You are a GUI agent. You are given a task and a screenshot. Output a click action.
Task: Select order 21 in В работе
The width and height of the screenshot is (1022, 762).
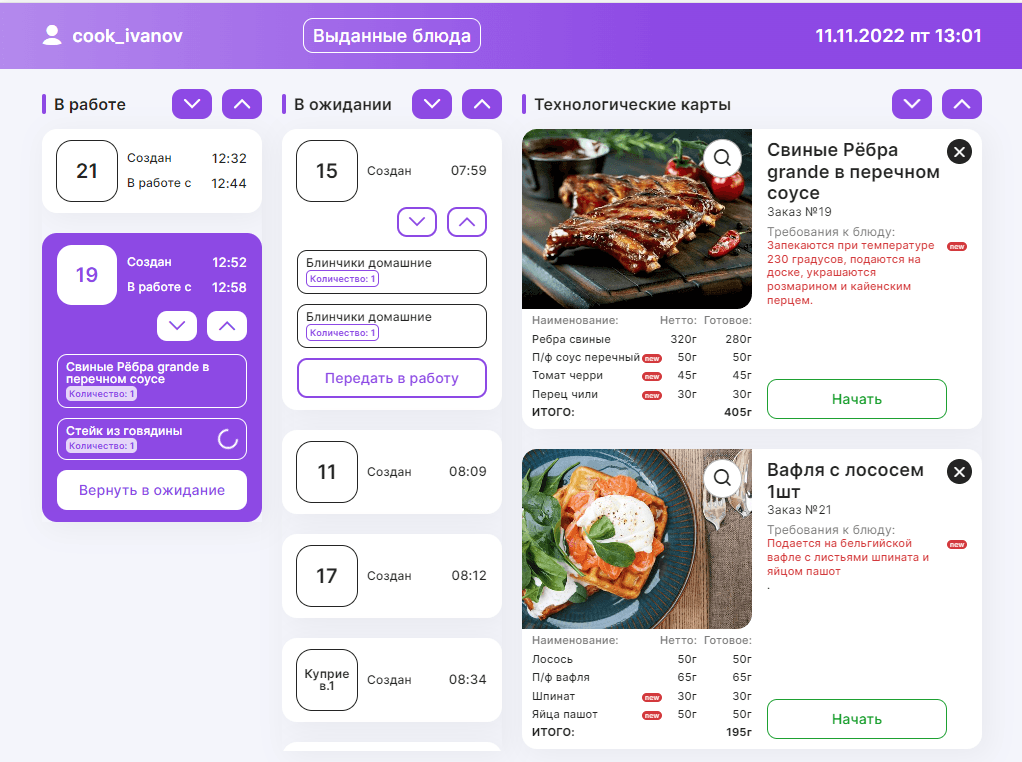(x=152, y=171)
